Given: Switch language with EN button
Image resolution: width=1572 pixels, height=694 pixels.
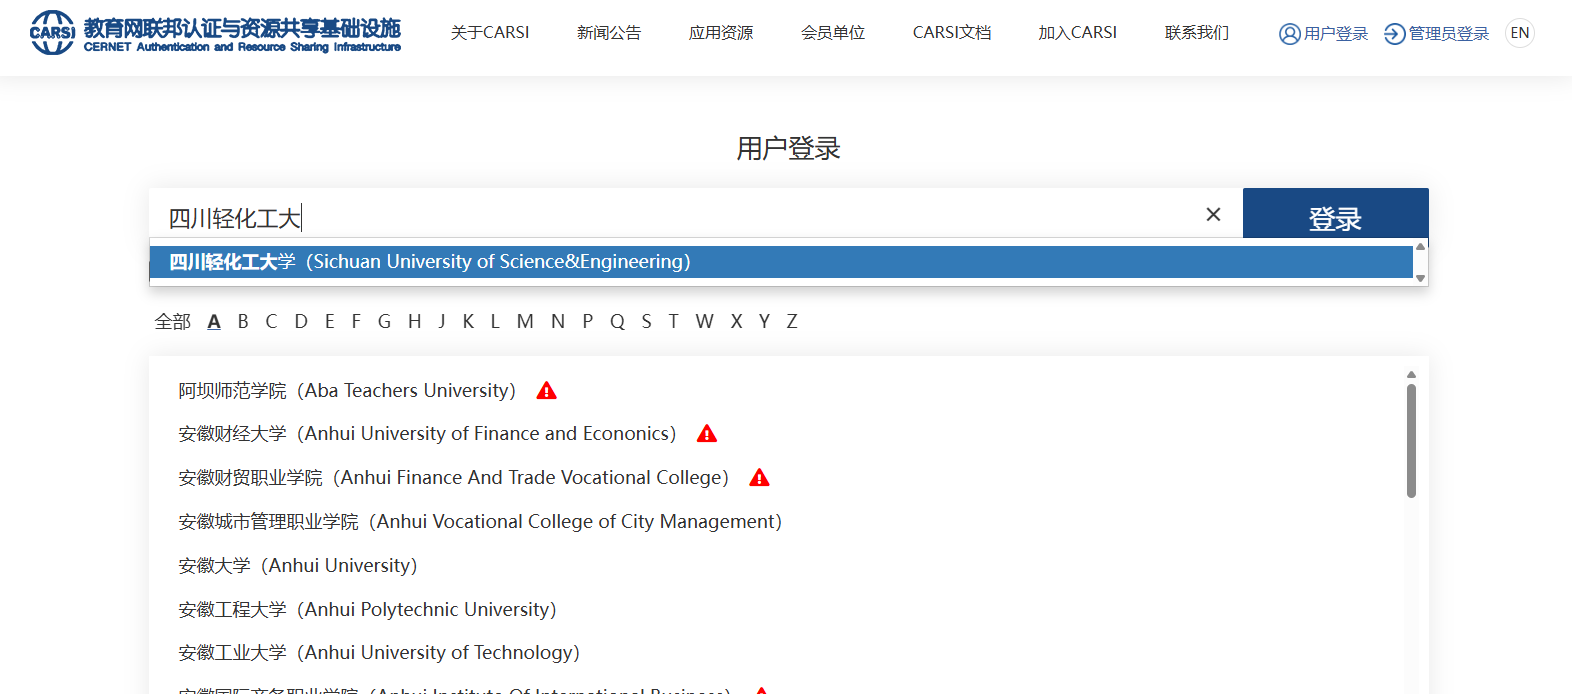Looking at the screenshot, I should tap(1519, 33).
